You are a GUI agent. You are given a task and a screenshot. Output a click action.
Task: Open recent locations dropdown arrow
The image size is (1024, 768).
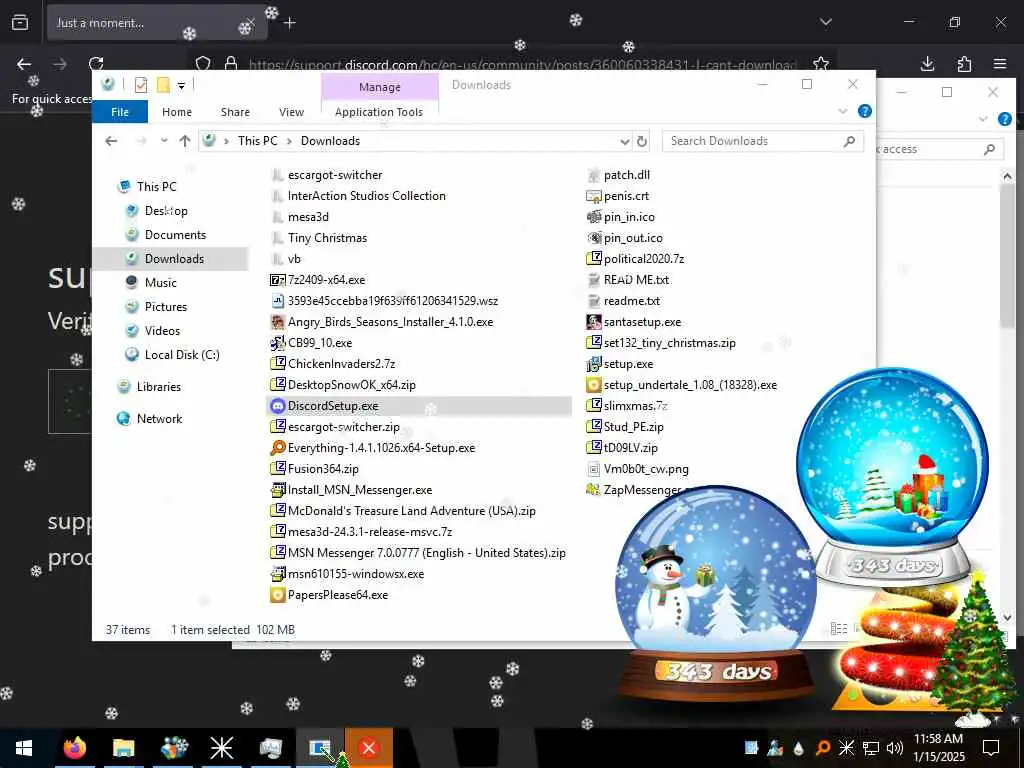coord(164,141)
